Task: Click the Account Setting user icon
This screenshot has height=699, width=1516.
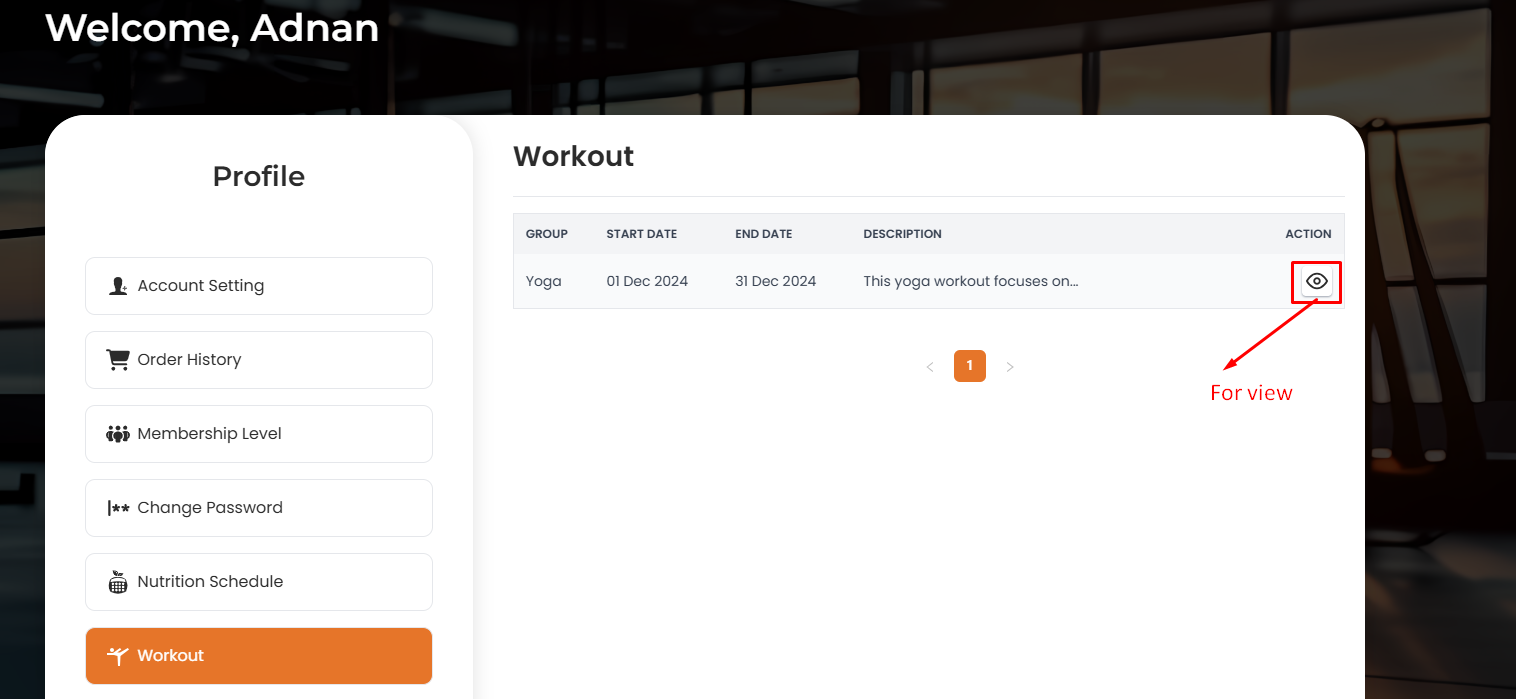Action: pos(118,286)
